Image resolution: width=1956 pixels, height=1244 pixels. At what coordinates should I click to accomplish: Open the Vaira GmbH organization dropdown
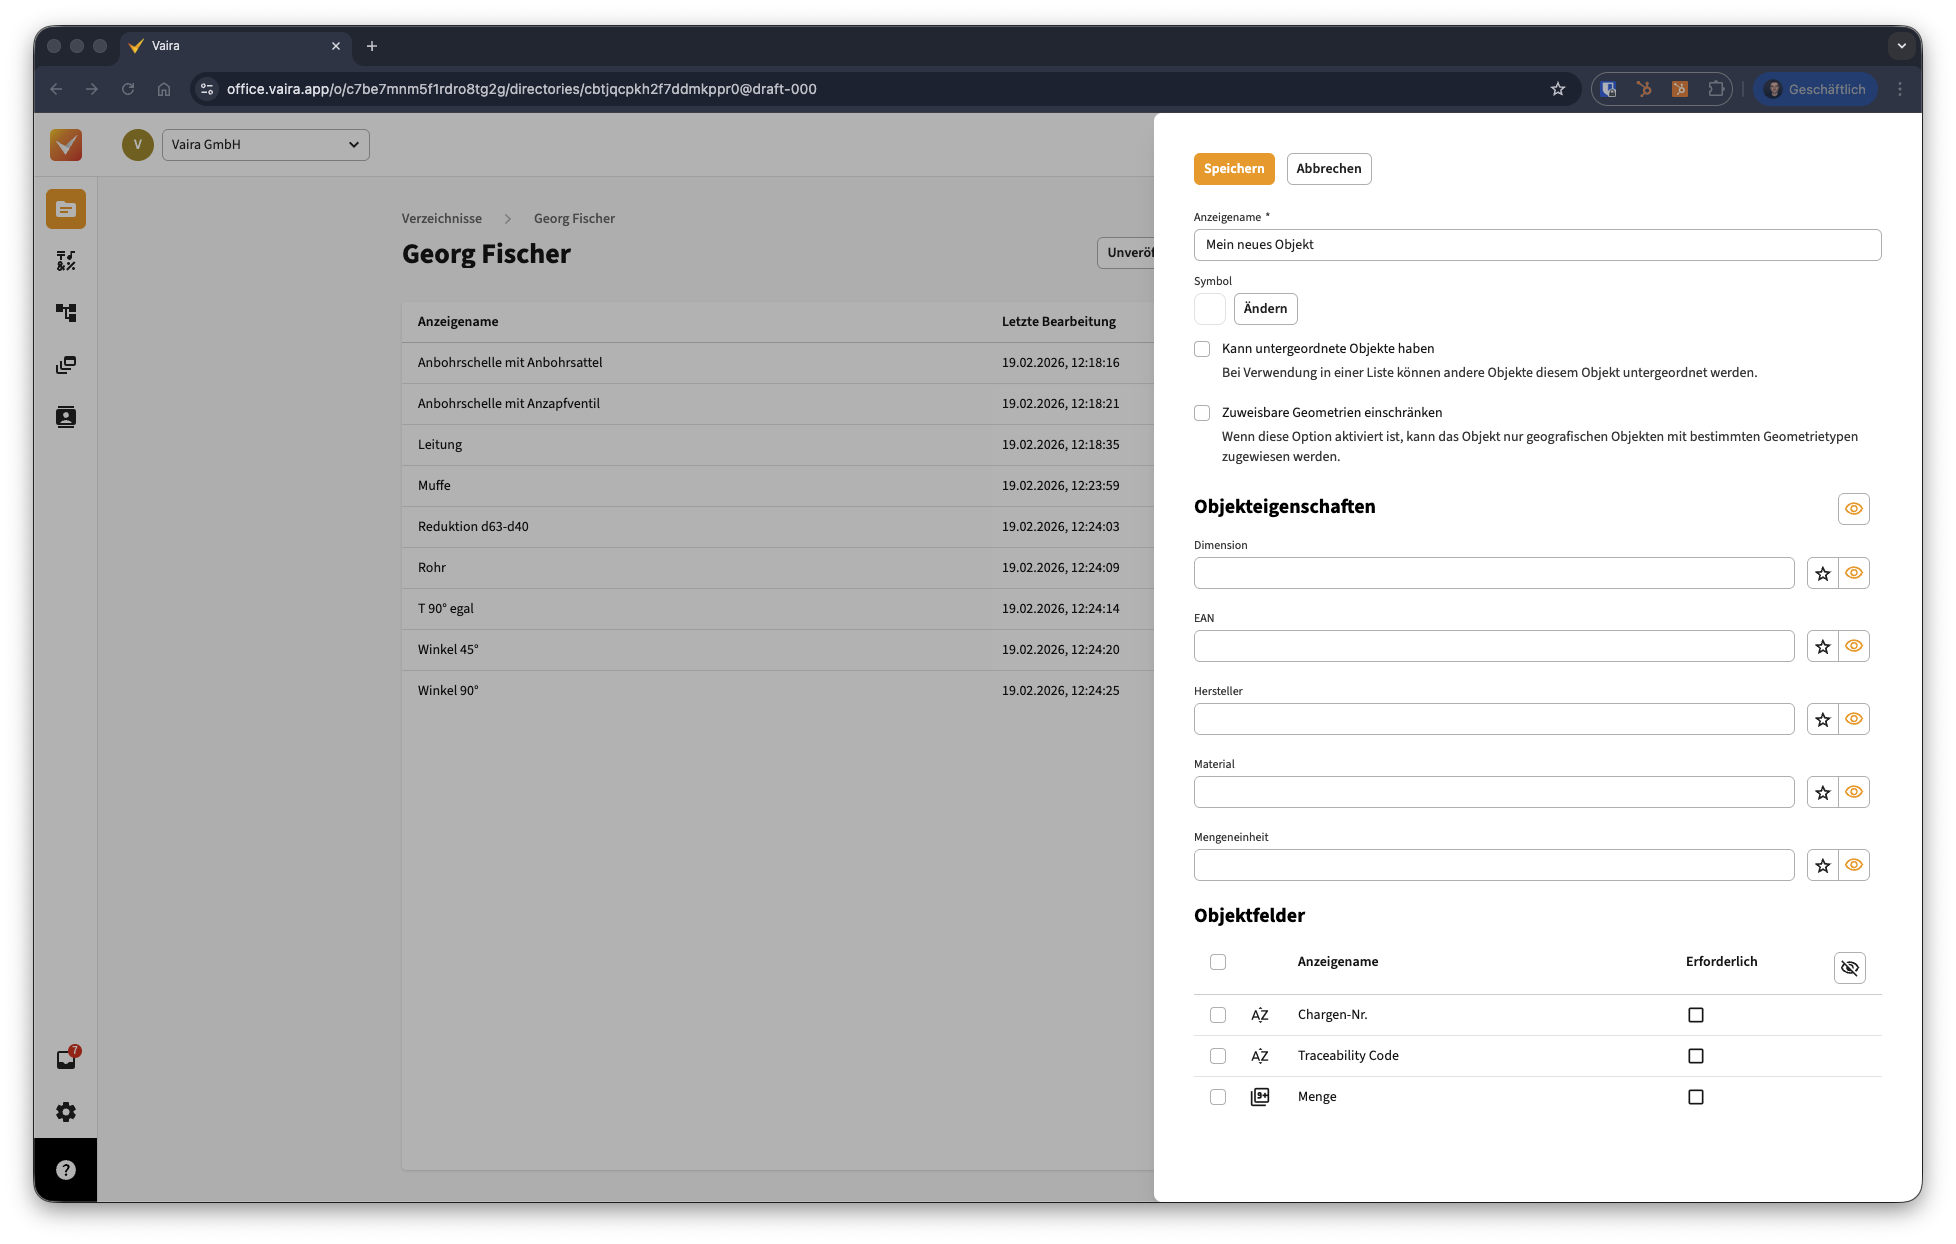pyautogui.click(x=265, y=145)
